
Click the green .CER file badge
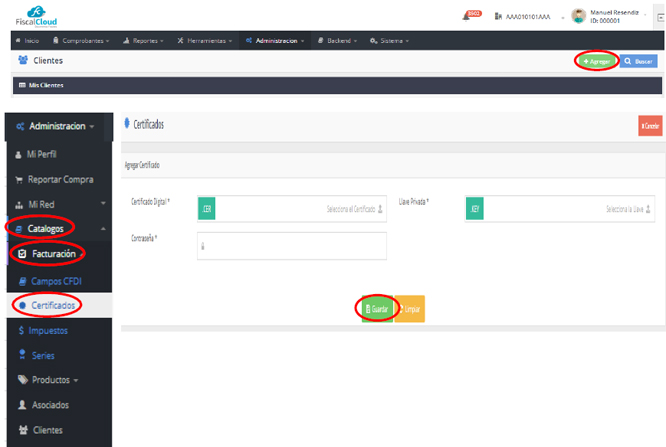tap(206, 209)
